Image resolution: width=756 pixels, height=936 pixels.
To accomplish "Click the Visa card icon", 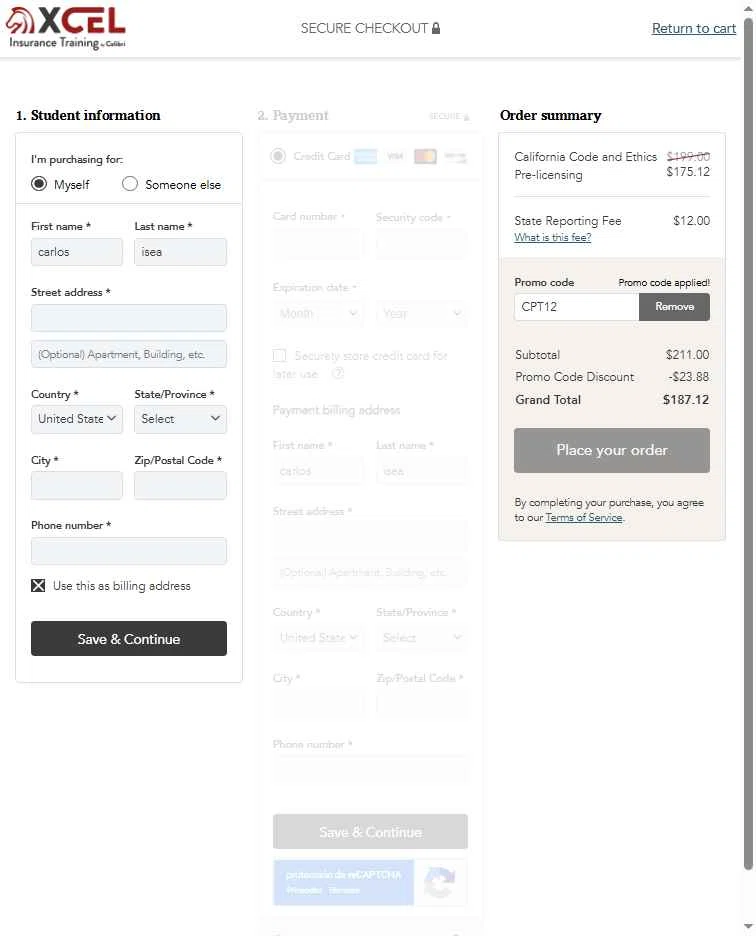I will (x=395, y=156).
